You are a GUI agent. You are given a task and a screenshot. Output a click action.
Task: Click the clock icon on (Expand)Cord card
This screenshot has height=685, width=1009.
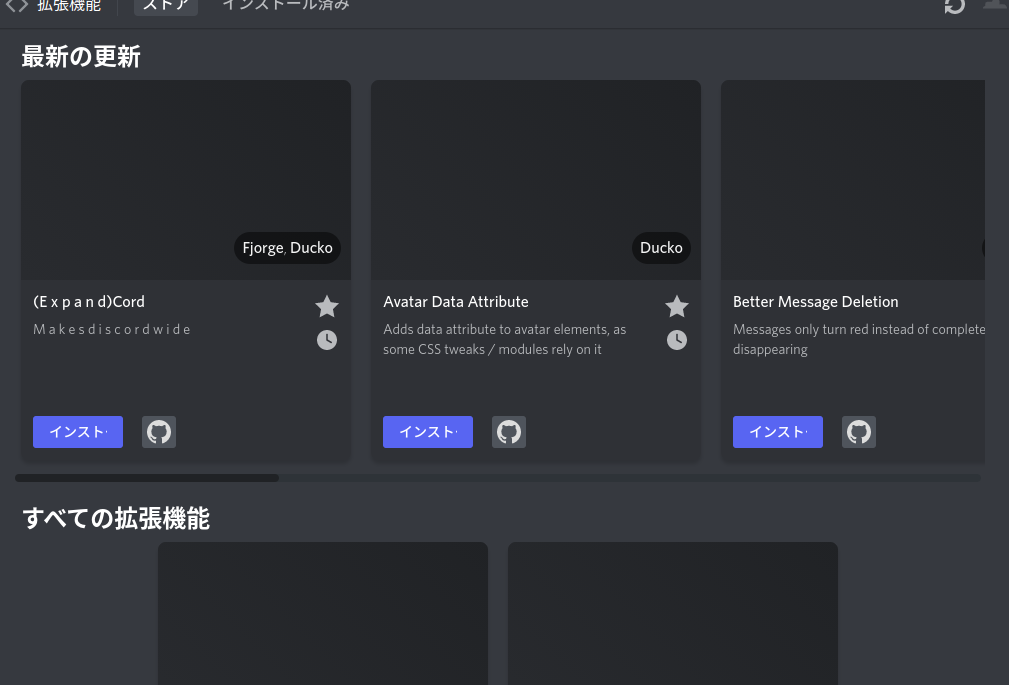(327, 340)
